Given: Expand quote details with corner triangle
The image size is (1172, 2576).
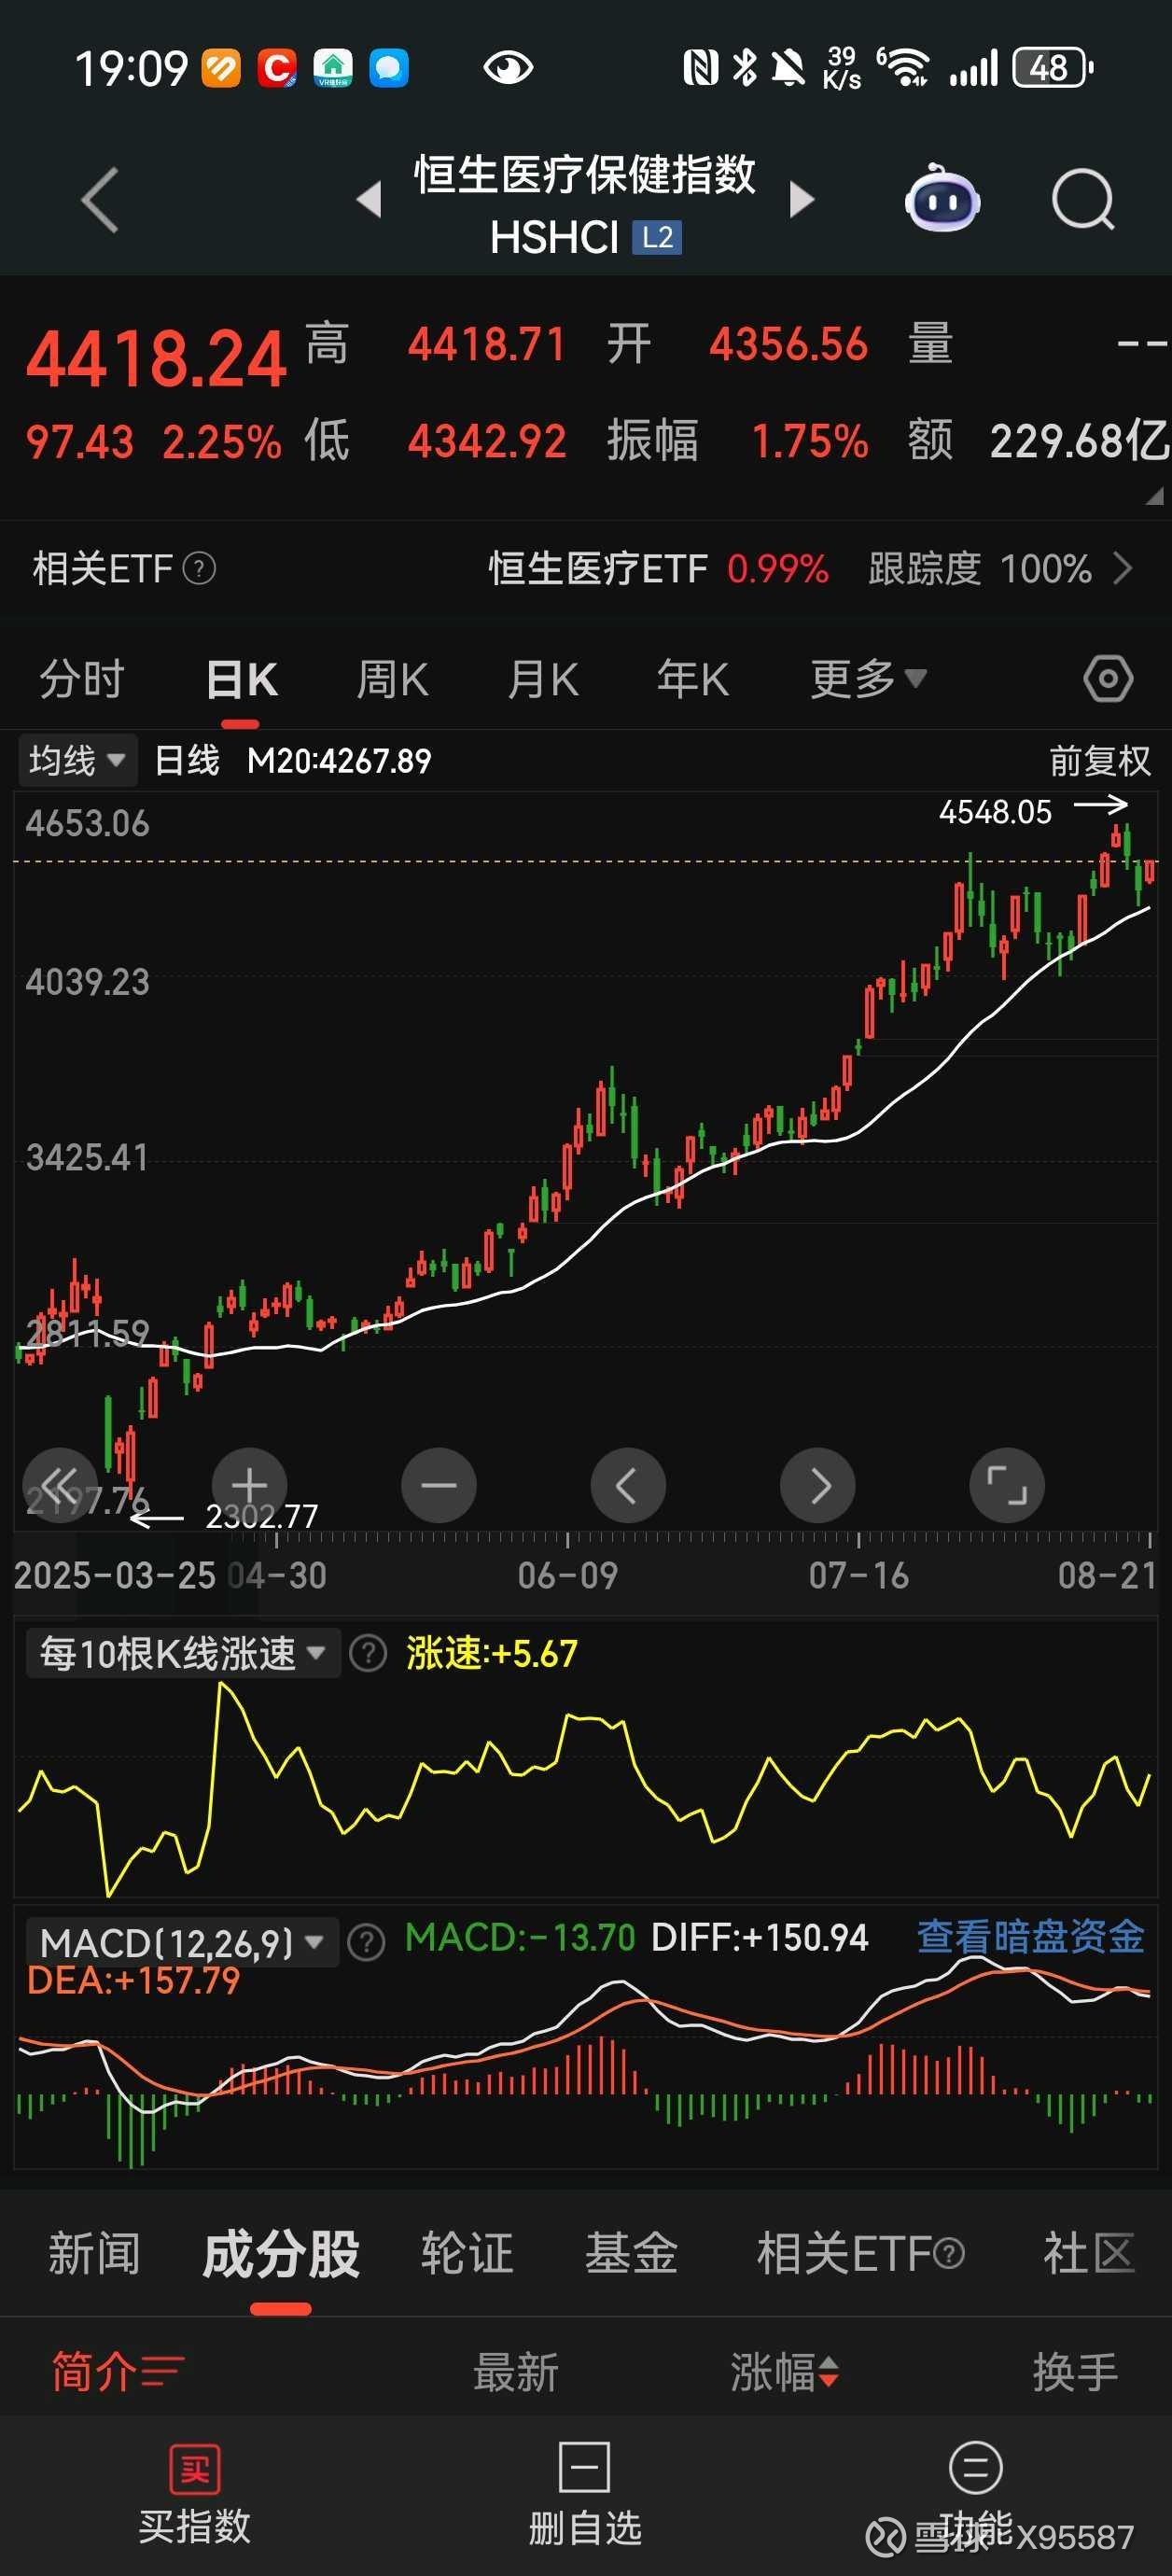Looking at the screenshot, I should (x=1154, y=495).
